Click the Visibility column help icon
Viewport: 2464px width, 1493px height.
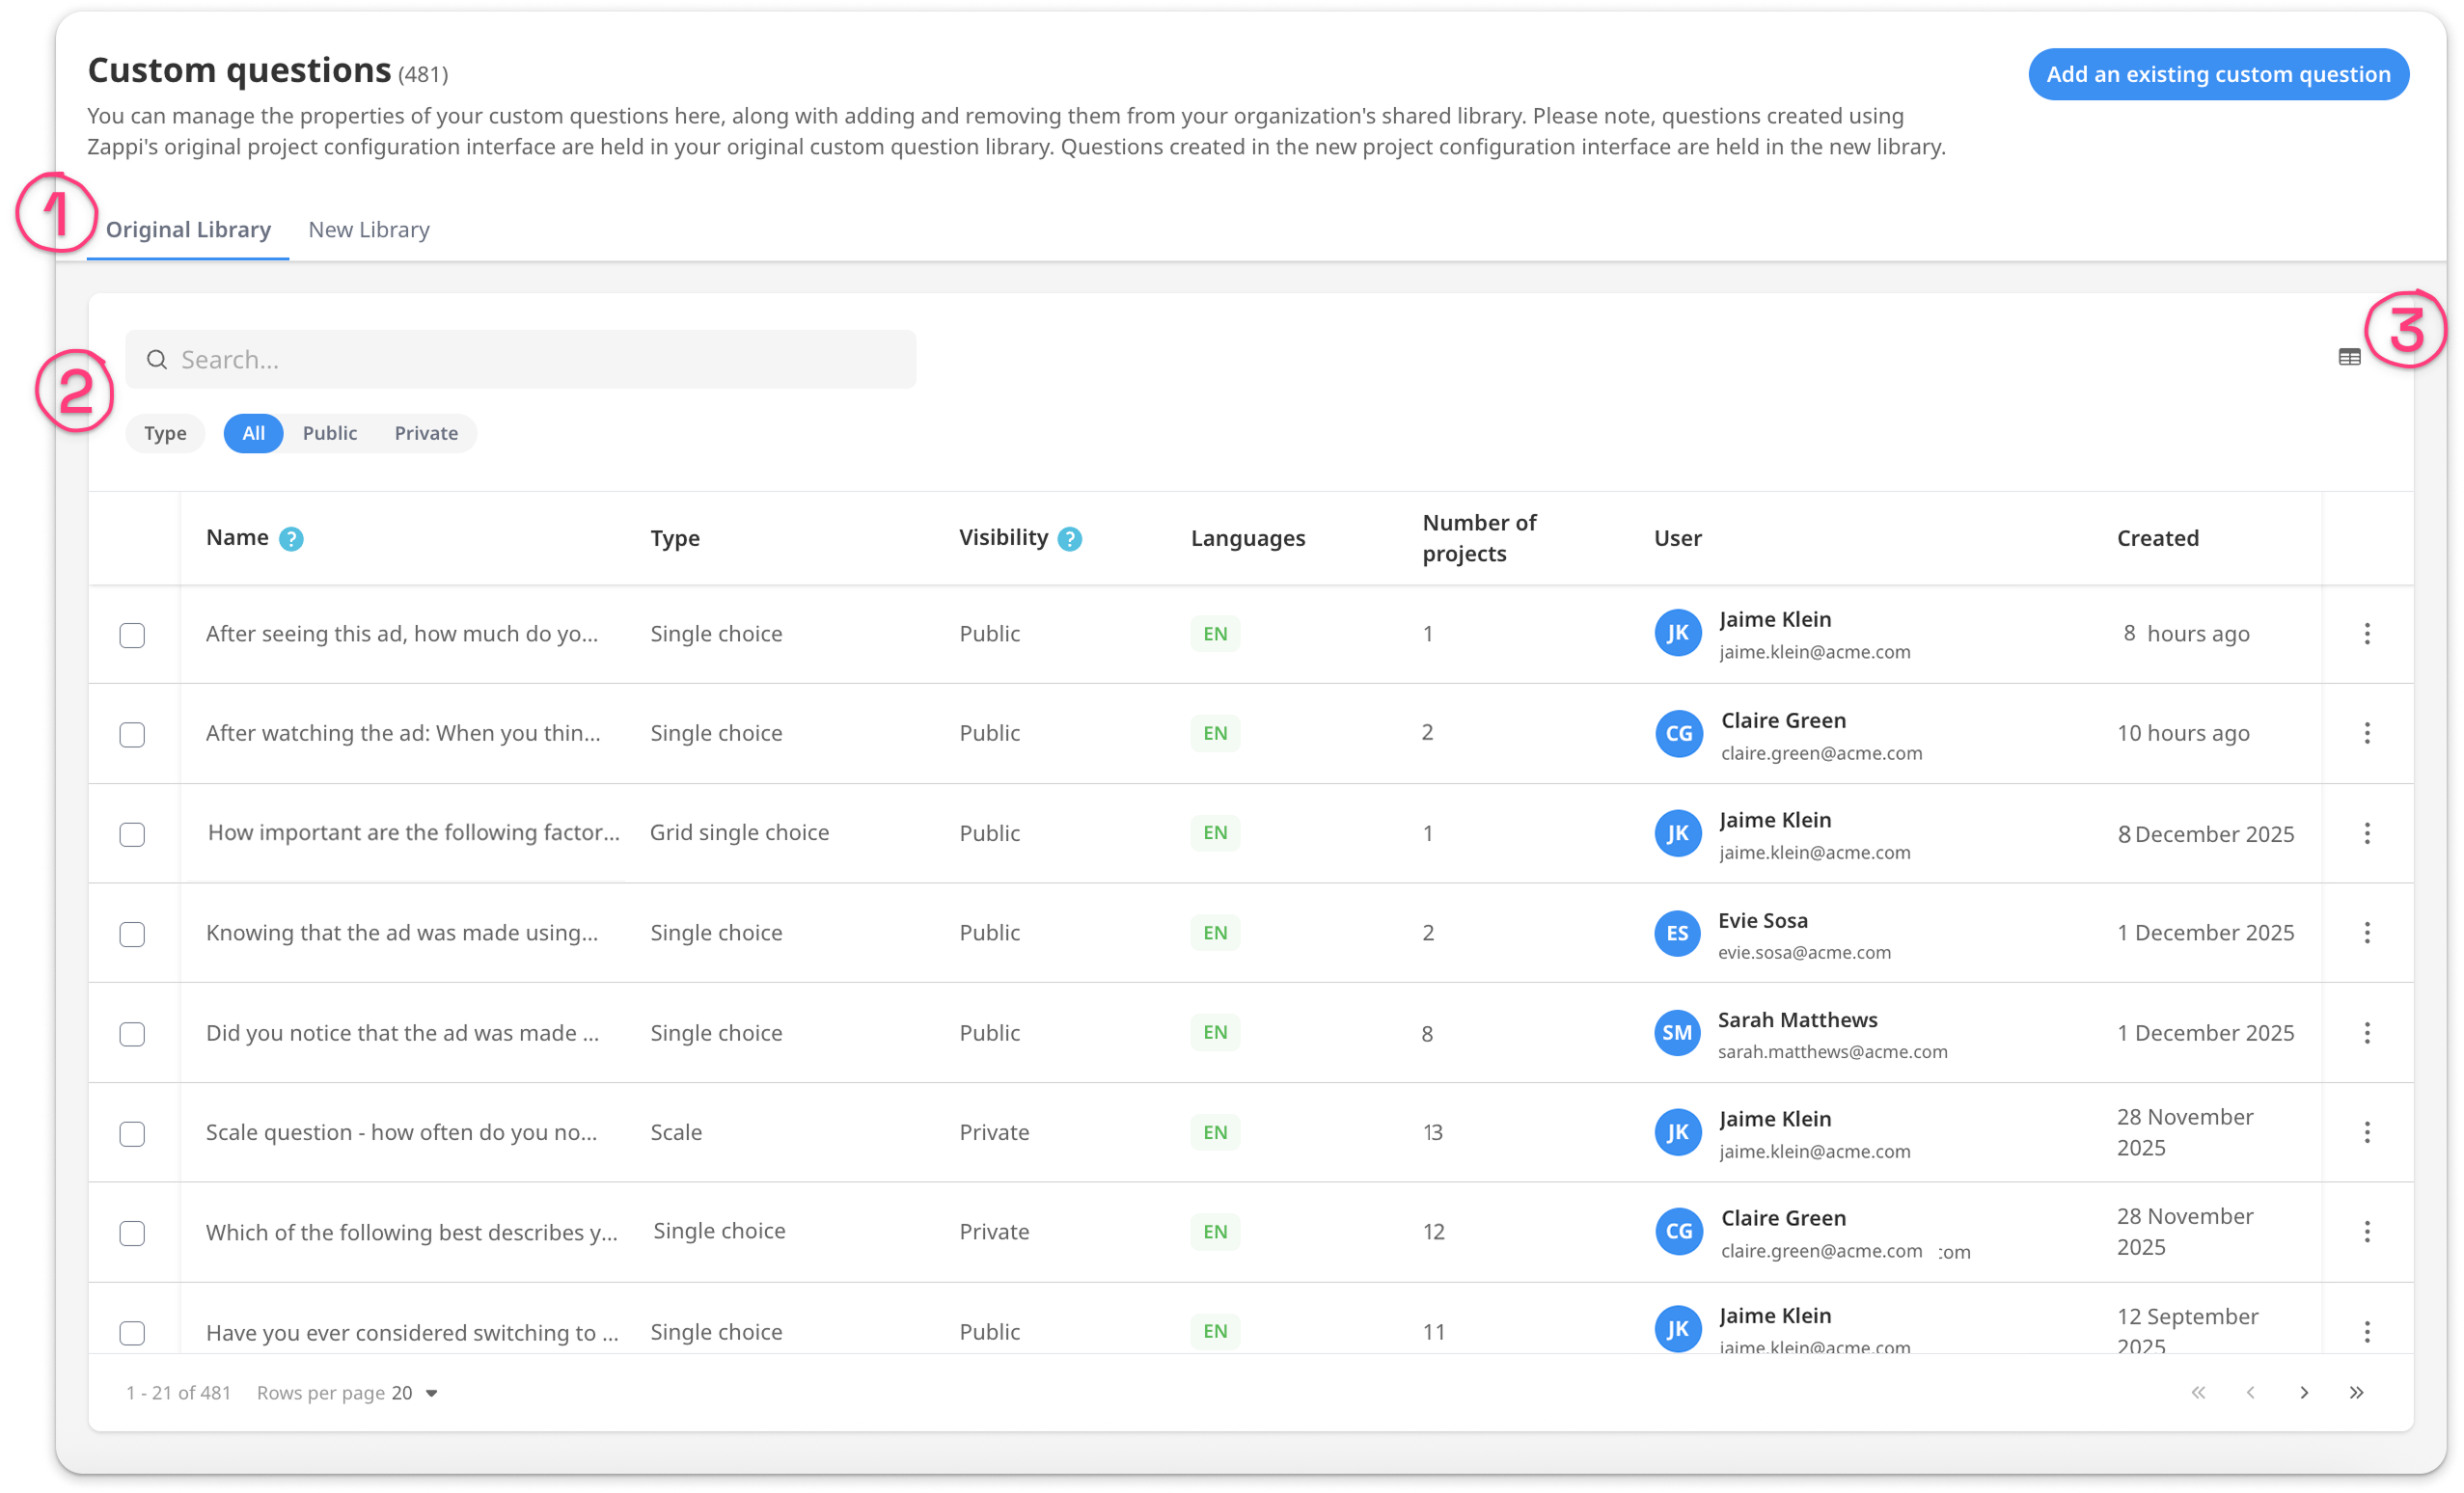(1069, 539)
